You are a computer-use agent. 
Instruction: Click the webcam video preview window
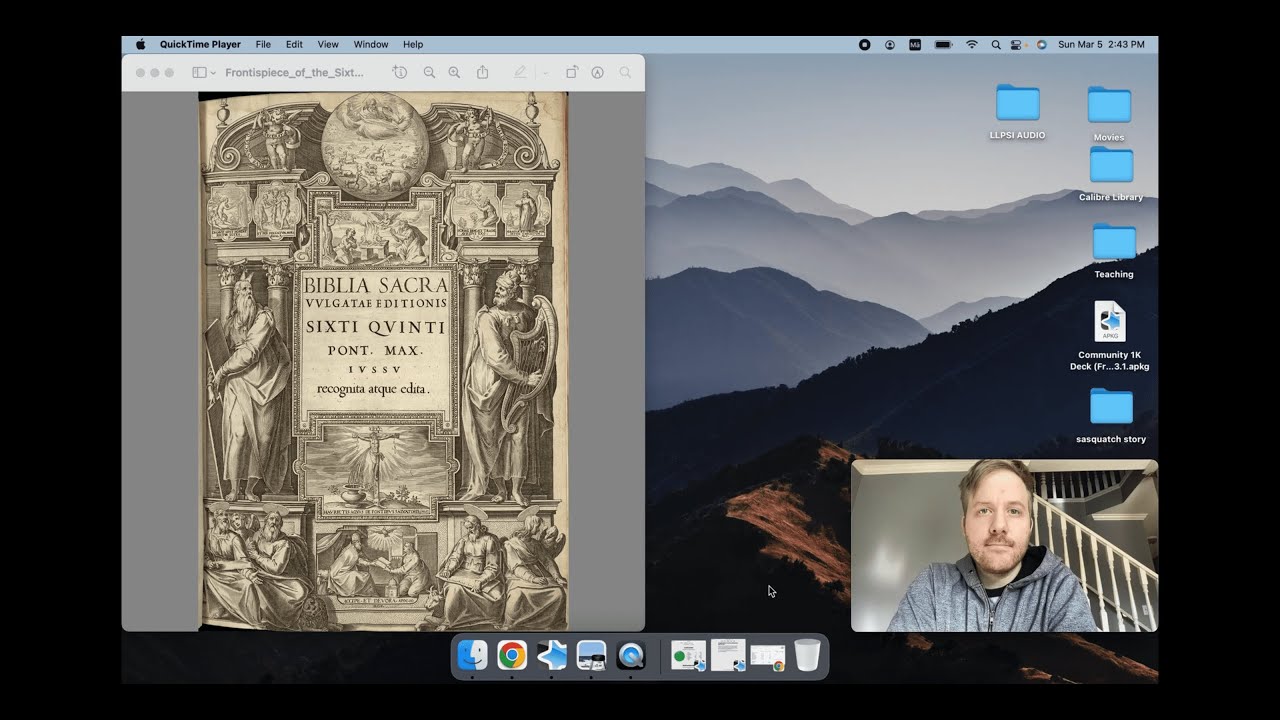1004,546
